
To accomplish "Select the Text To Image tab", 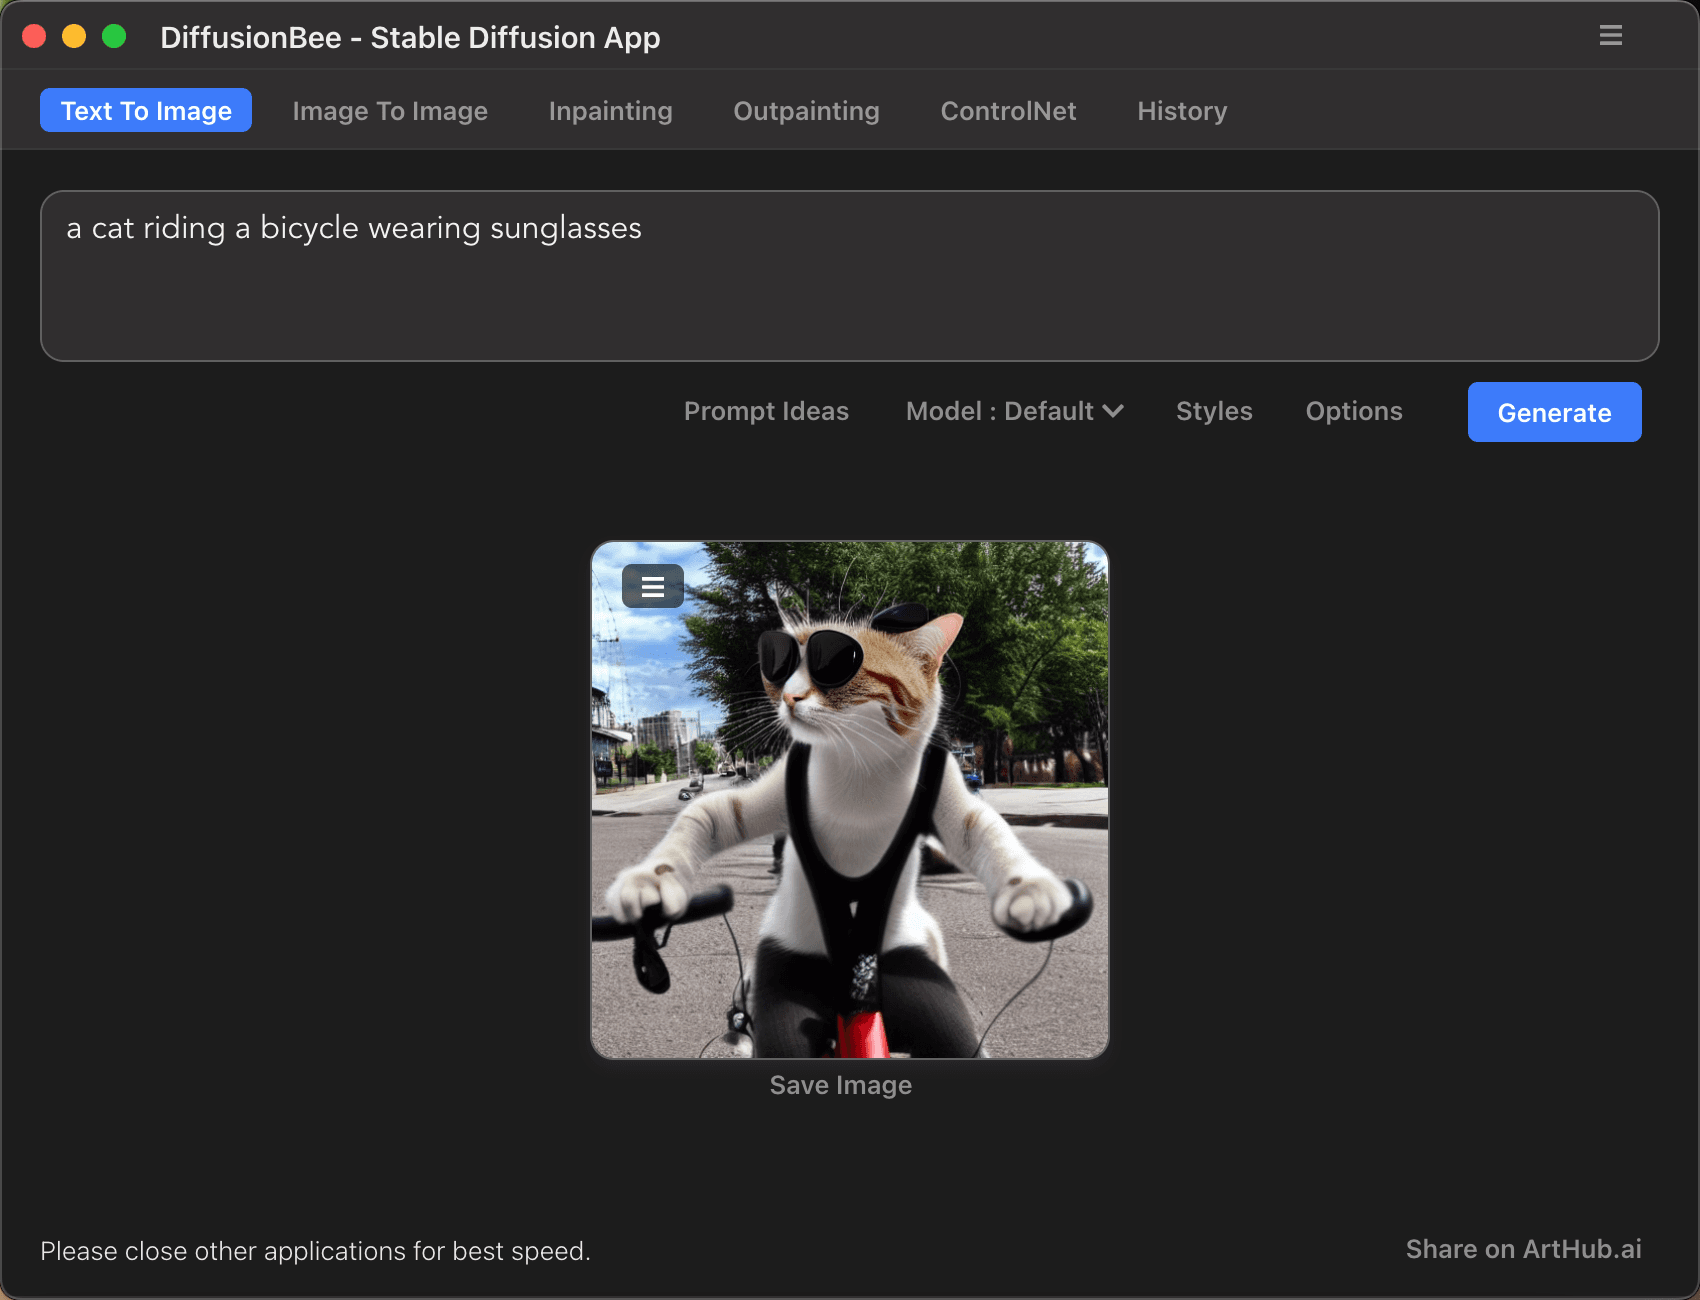I will coord(146,111).
